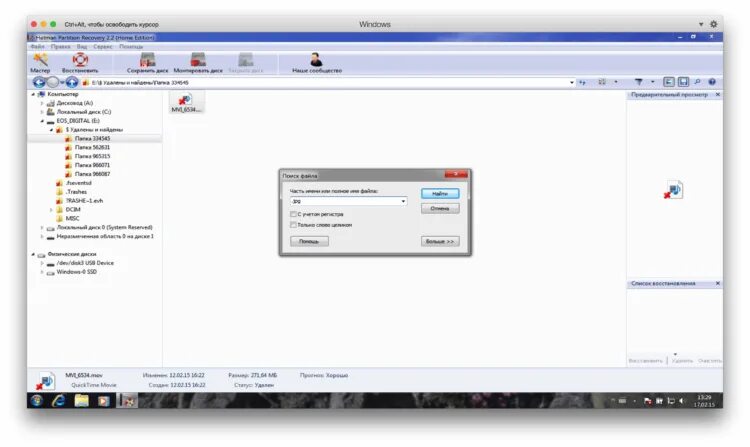Open Internet Explorer from taskbar

point(59,401)
